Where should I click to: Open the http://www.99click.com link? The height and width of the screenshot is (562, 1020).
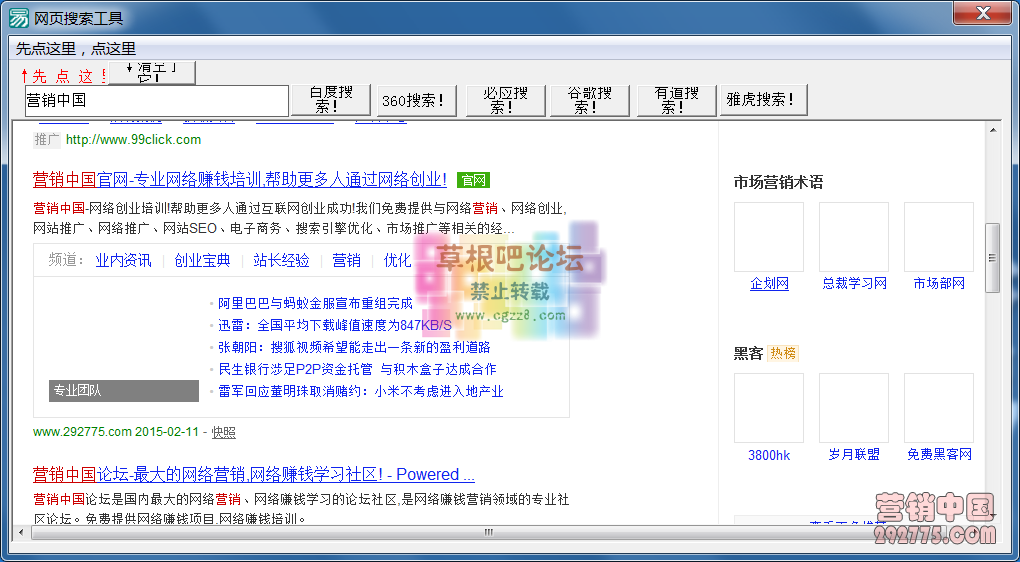click(x=133, y=140)
